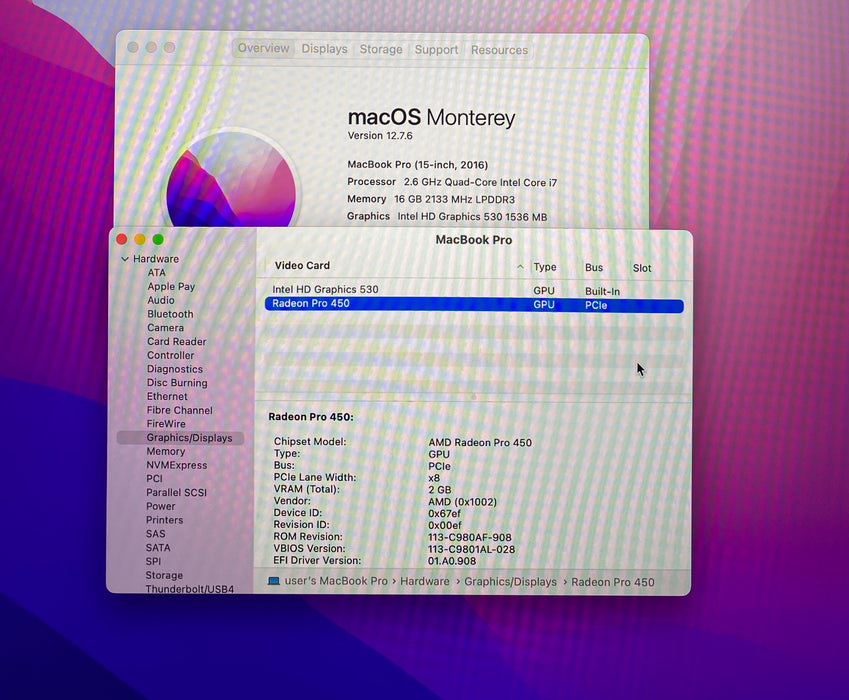Click the Memory 16 GB 2133 MHz LPDDR3 line
Screen dimensions: 849x700
tap(431, 199)
